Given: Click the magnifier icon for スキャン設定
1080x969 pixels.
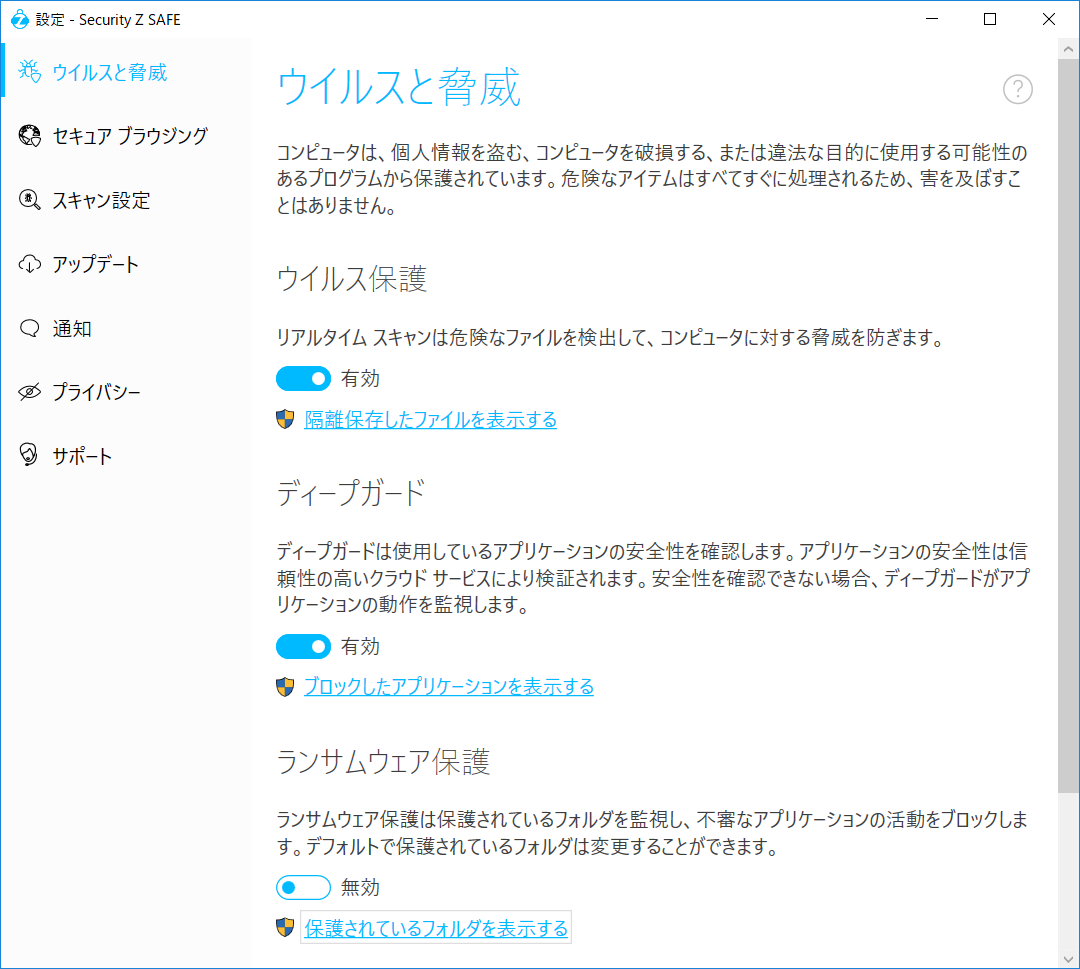Looking at the screenshot, I should point(30,200).
